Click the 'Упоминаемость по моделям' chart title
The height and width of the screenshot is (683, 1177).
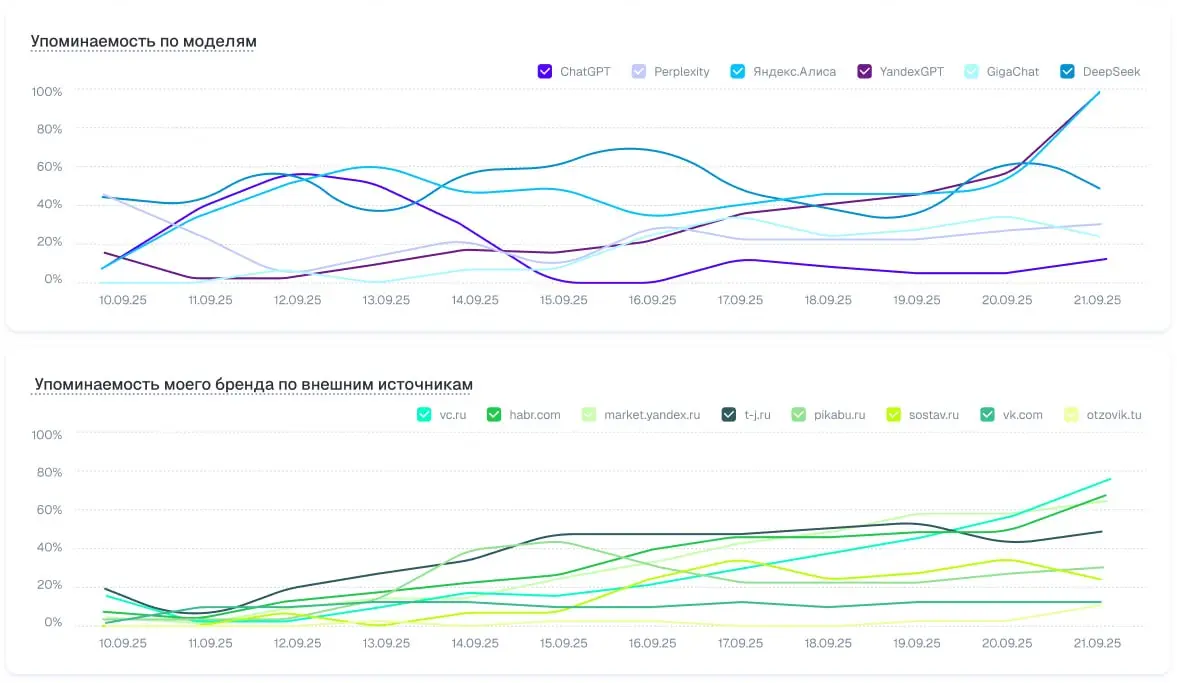(x=143, y=41)
